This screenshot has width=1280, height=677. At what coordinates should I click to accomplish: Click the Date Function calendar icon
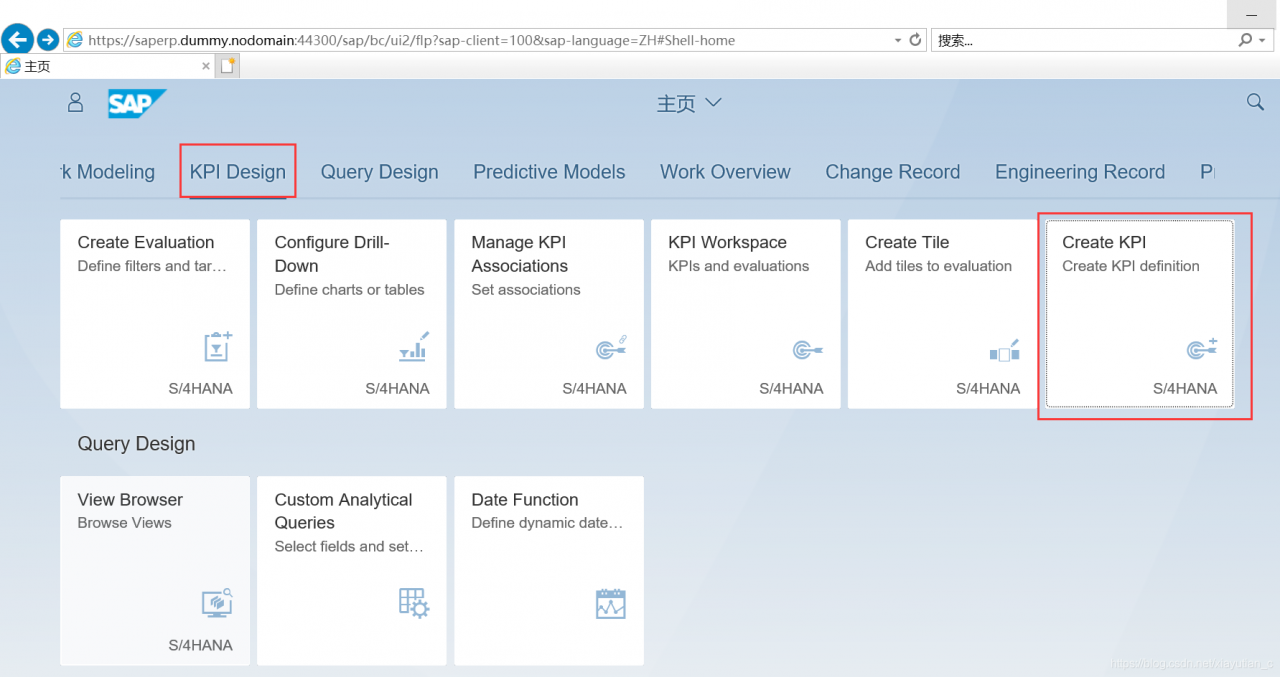611,603
